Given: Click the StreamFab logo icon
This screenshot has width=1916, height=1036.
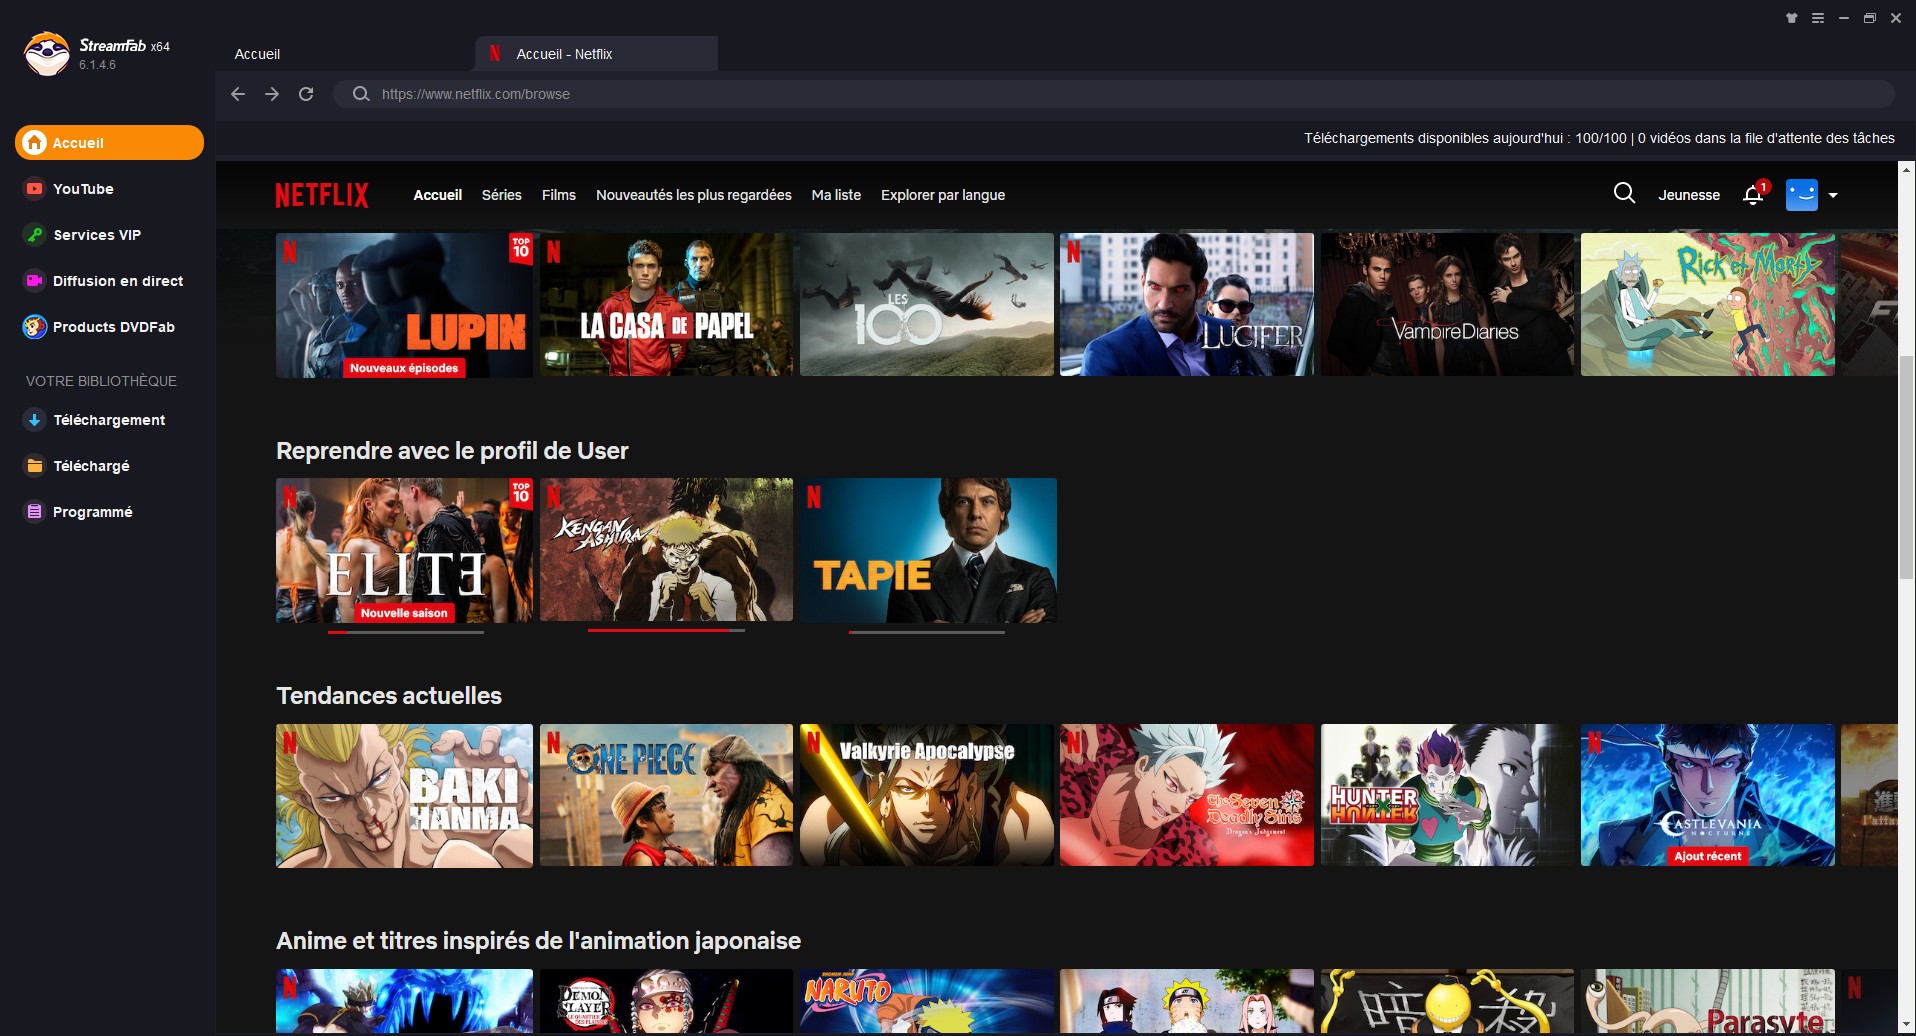Looking at the screenshot, I should click(x=46, y=54).
